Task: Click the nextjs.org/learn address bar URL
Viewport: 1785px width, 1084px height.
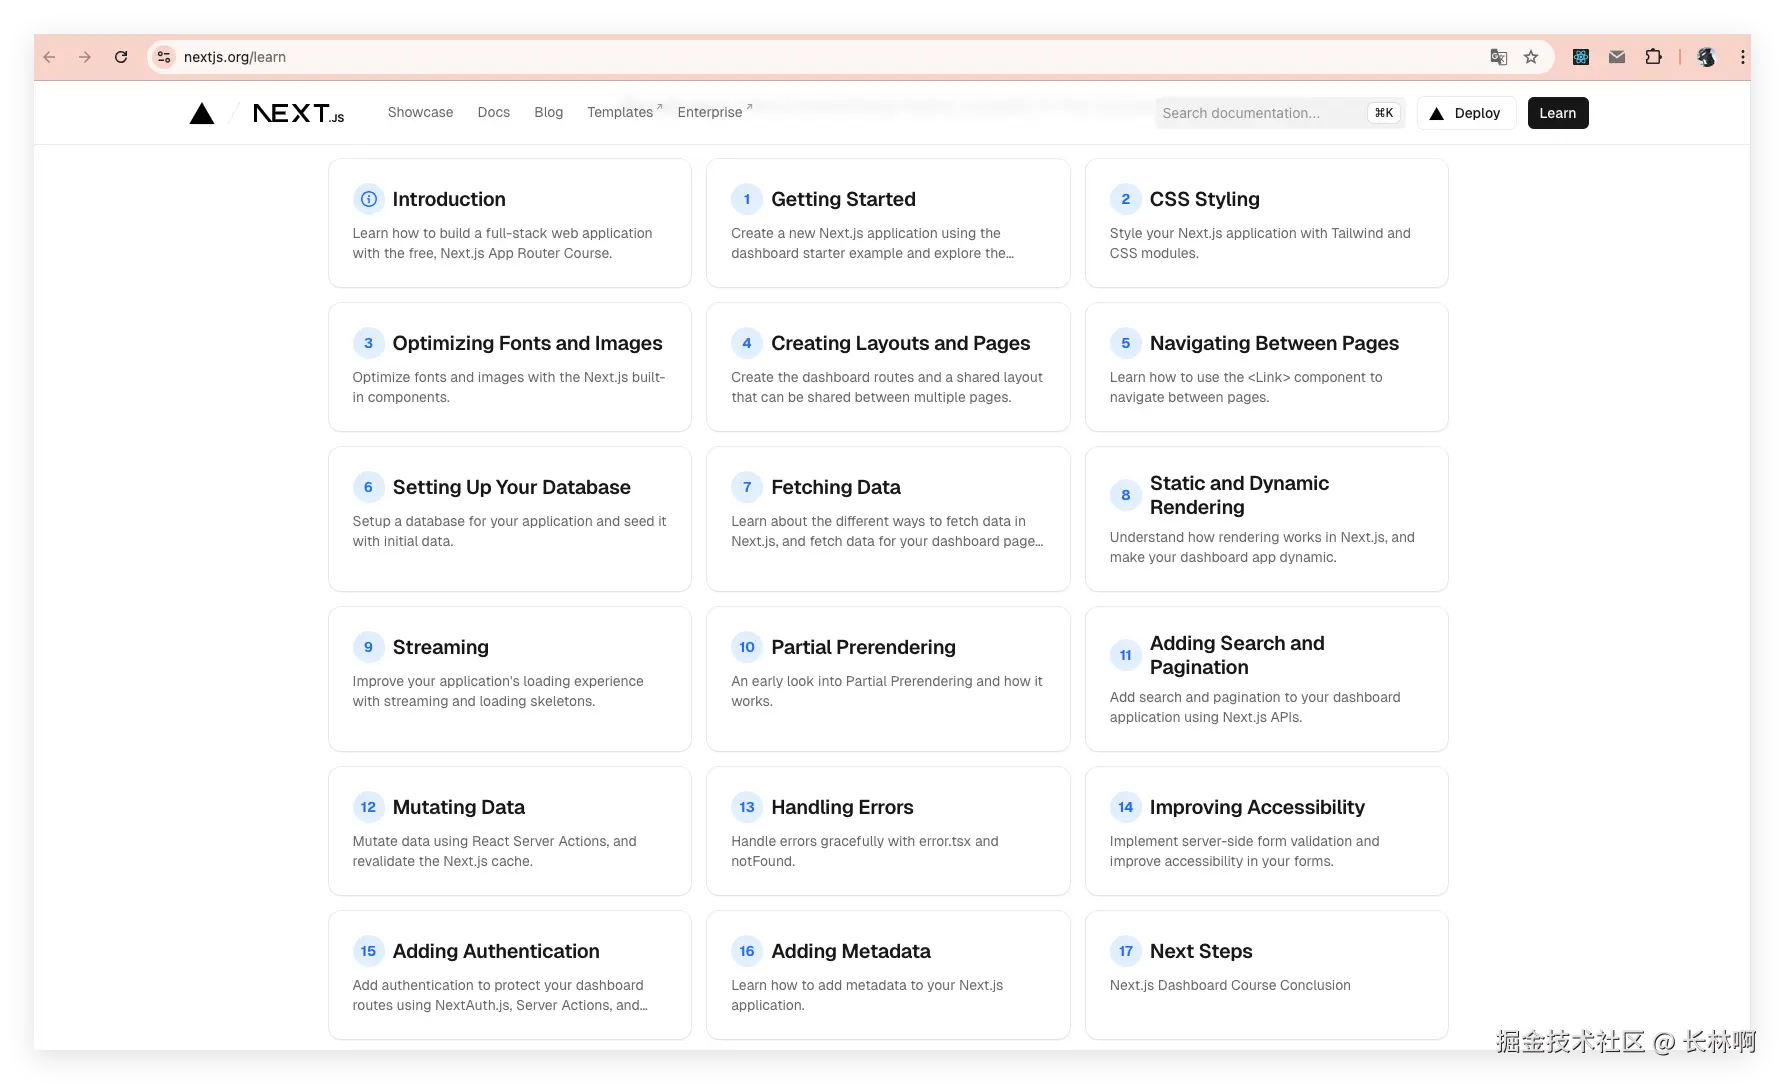Action: click(x=235, y=57)
